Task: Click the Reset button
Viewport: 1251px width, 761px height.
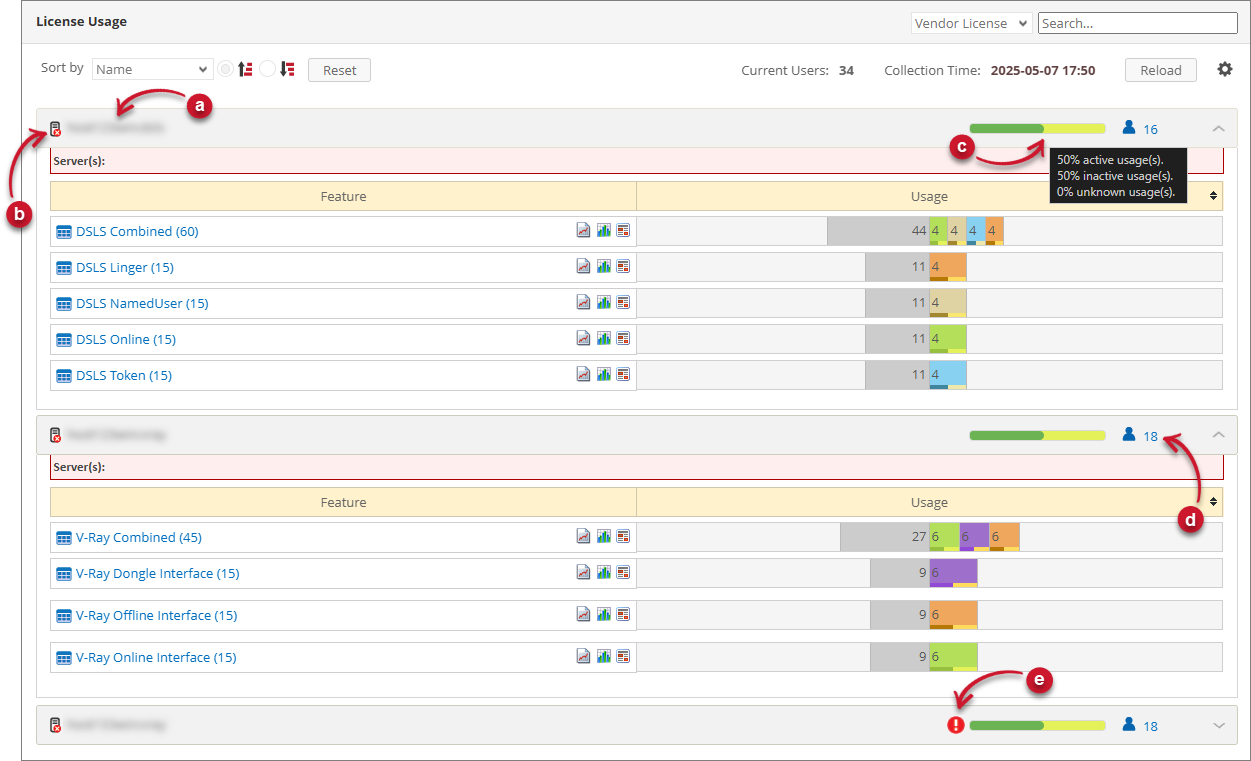Action: click(340, 70)
